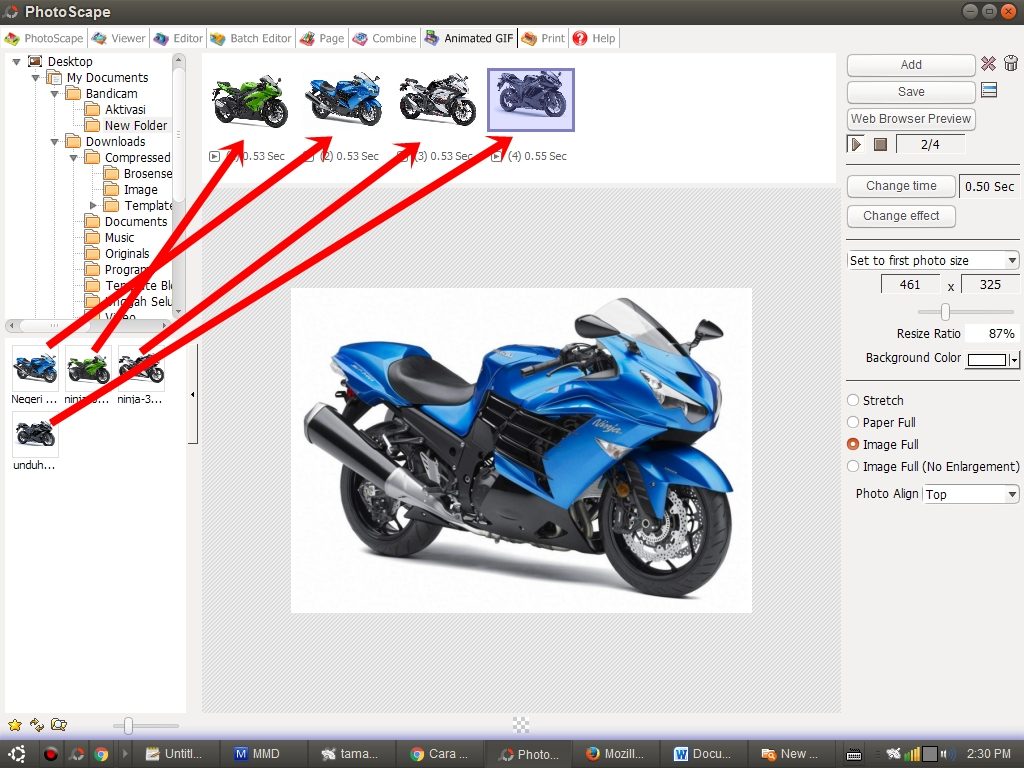Click the Mozilla Firefox taskbar button
The height and width of the screenshot is (768, 1024).
(x=615, y=754)
